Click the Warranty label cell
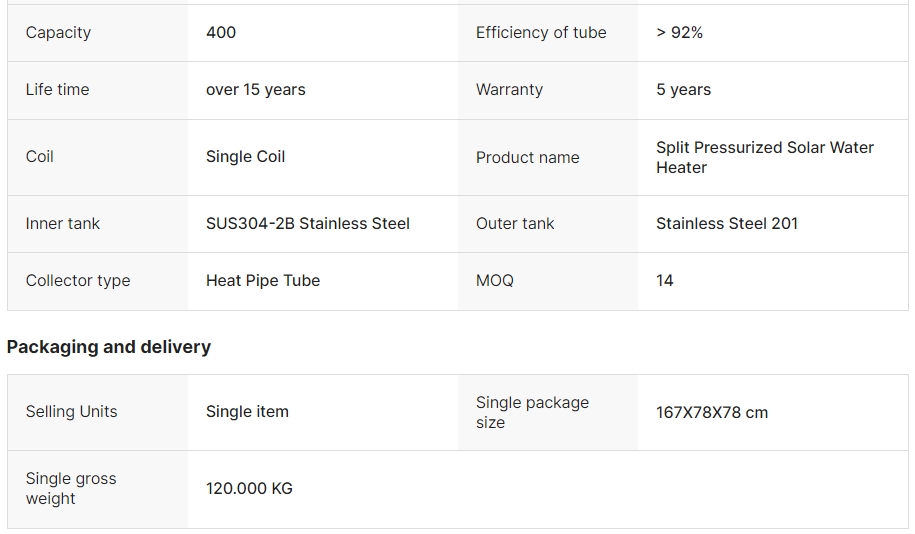915x534 pixels. (509, 90)
